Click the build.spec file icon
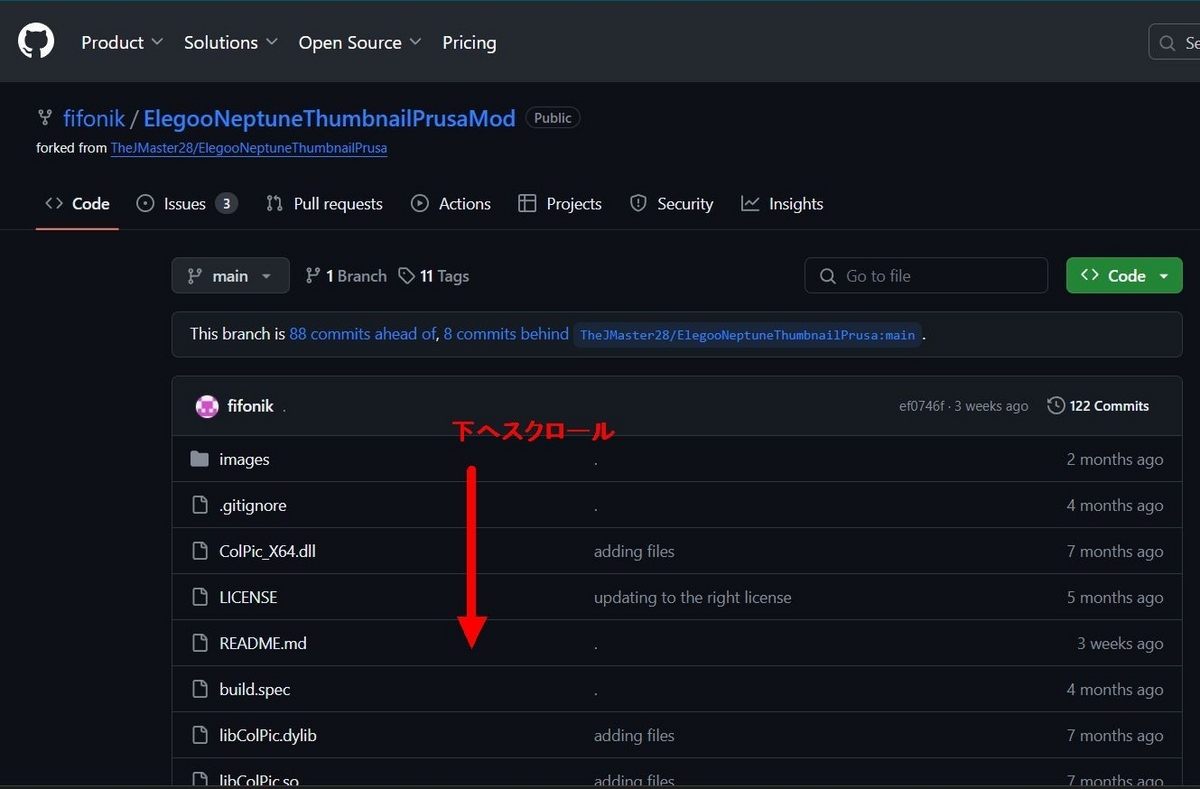This screenshot has width=1200, height=789. pos(200,689)
